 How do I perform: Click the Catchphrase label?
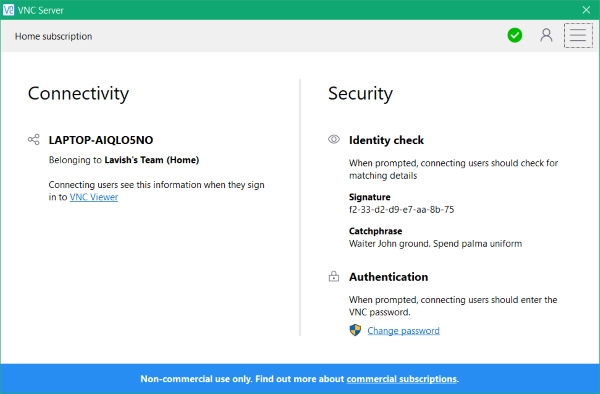point(375,231)
